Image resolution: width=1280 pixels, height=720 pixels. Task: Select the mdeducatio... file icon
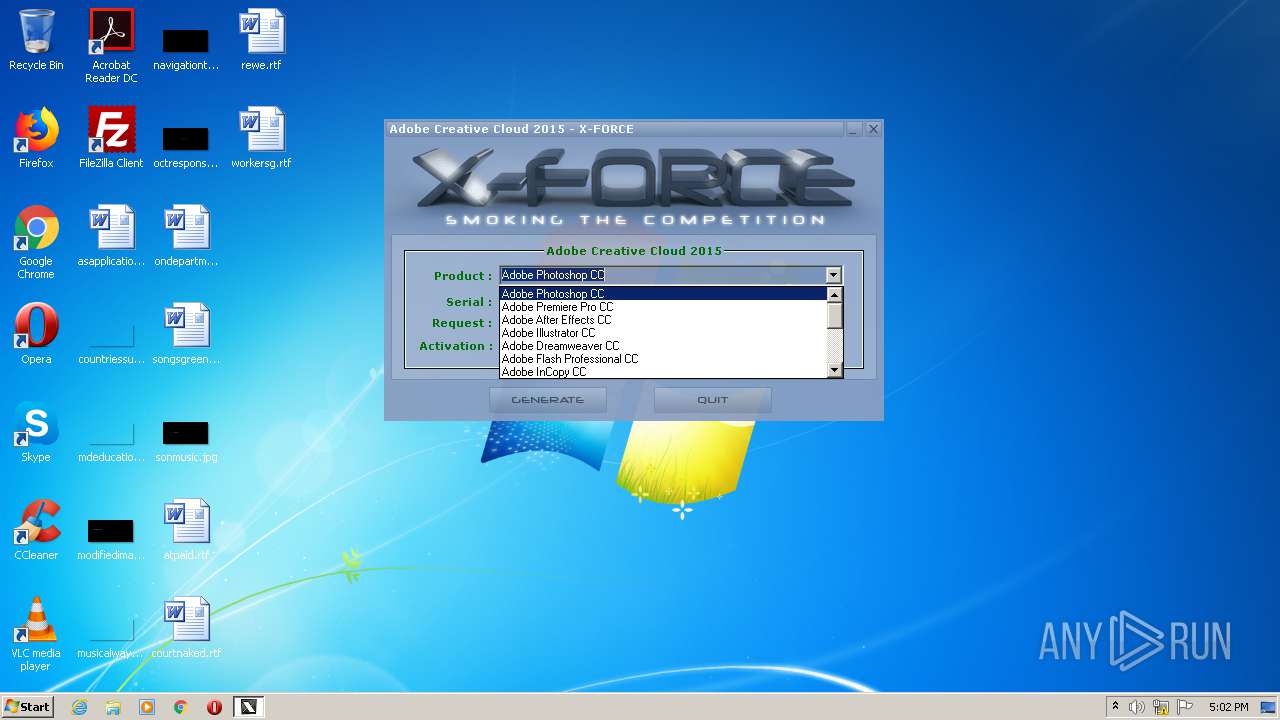coord(111,443)
